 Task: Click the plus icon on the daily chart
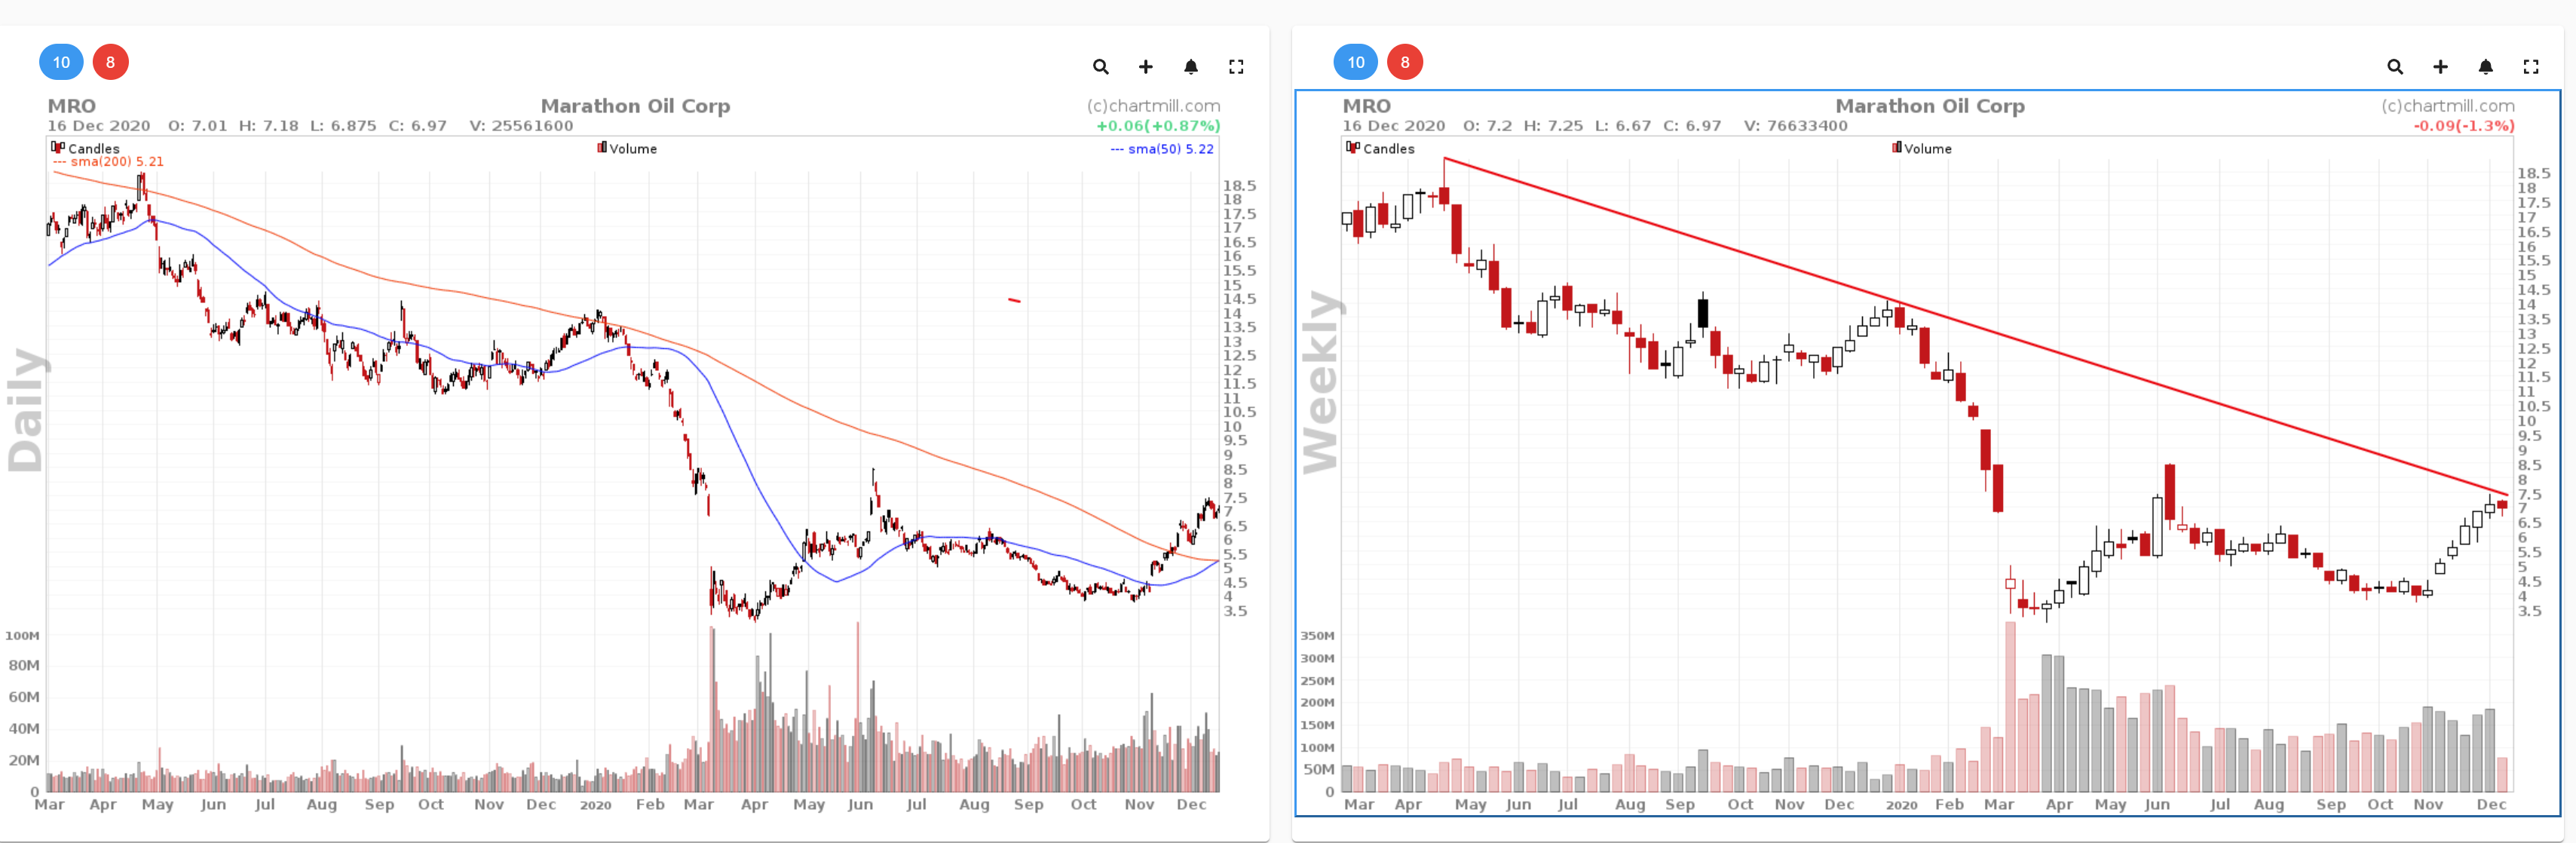(1146, 67)
